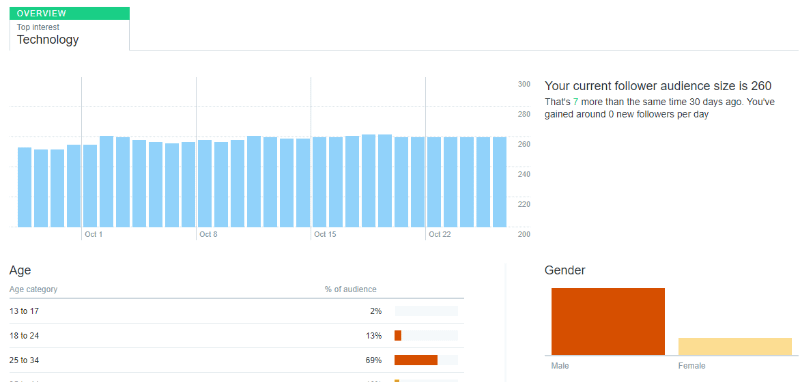This screenshot has width=800, height=382.
Task: Click the Oct 1 axis label
Action: (93, 235)
